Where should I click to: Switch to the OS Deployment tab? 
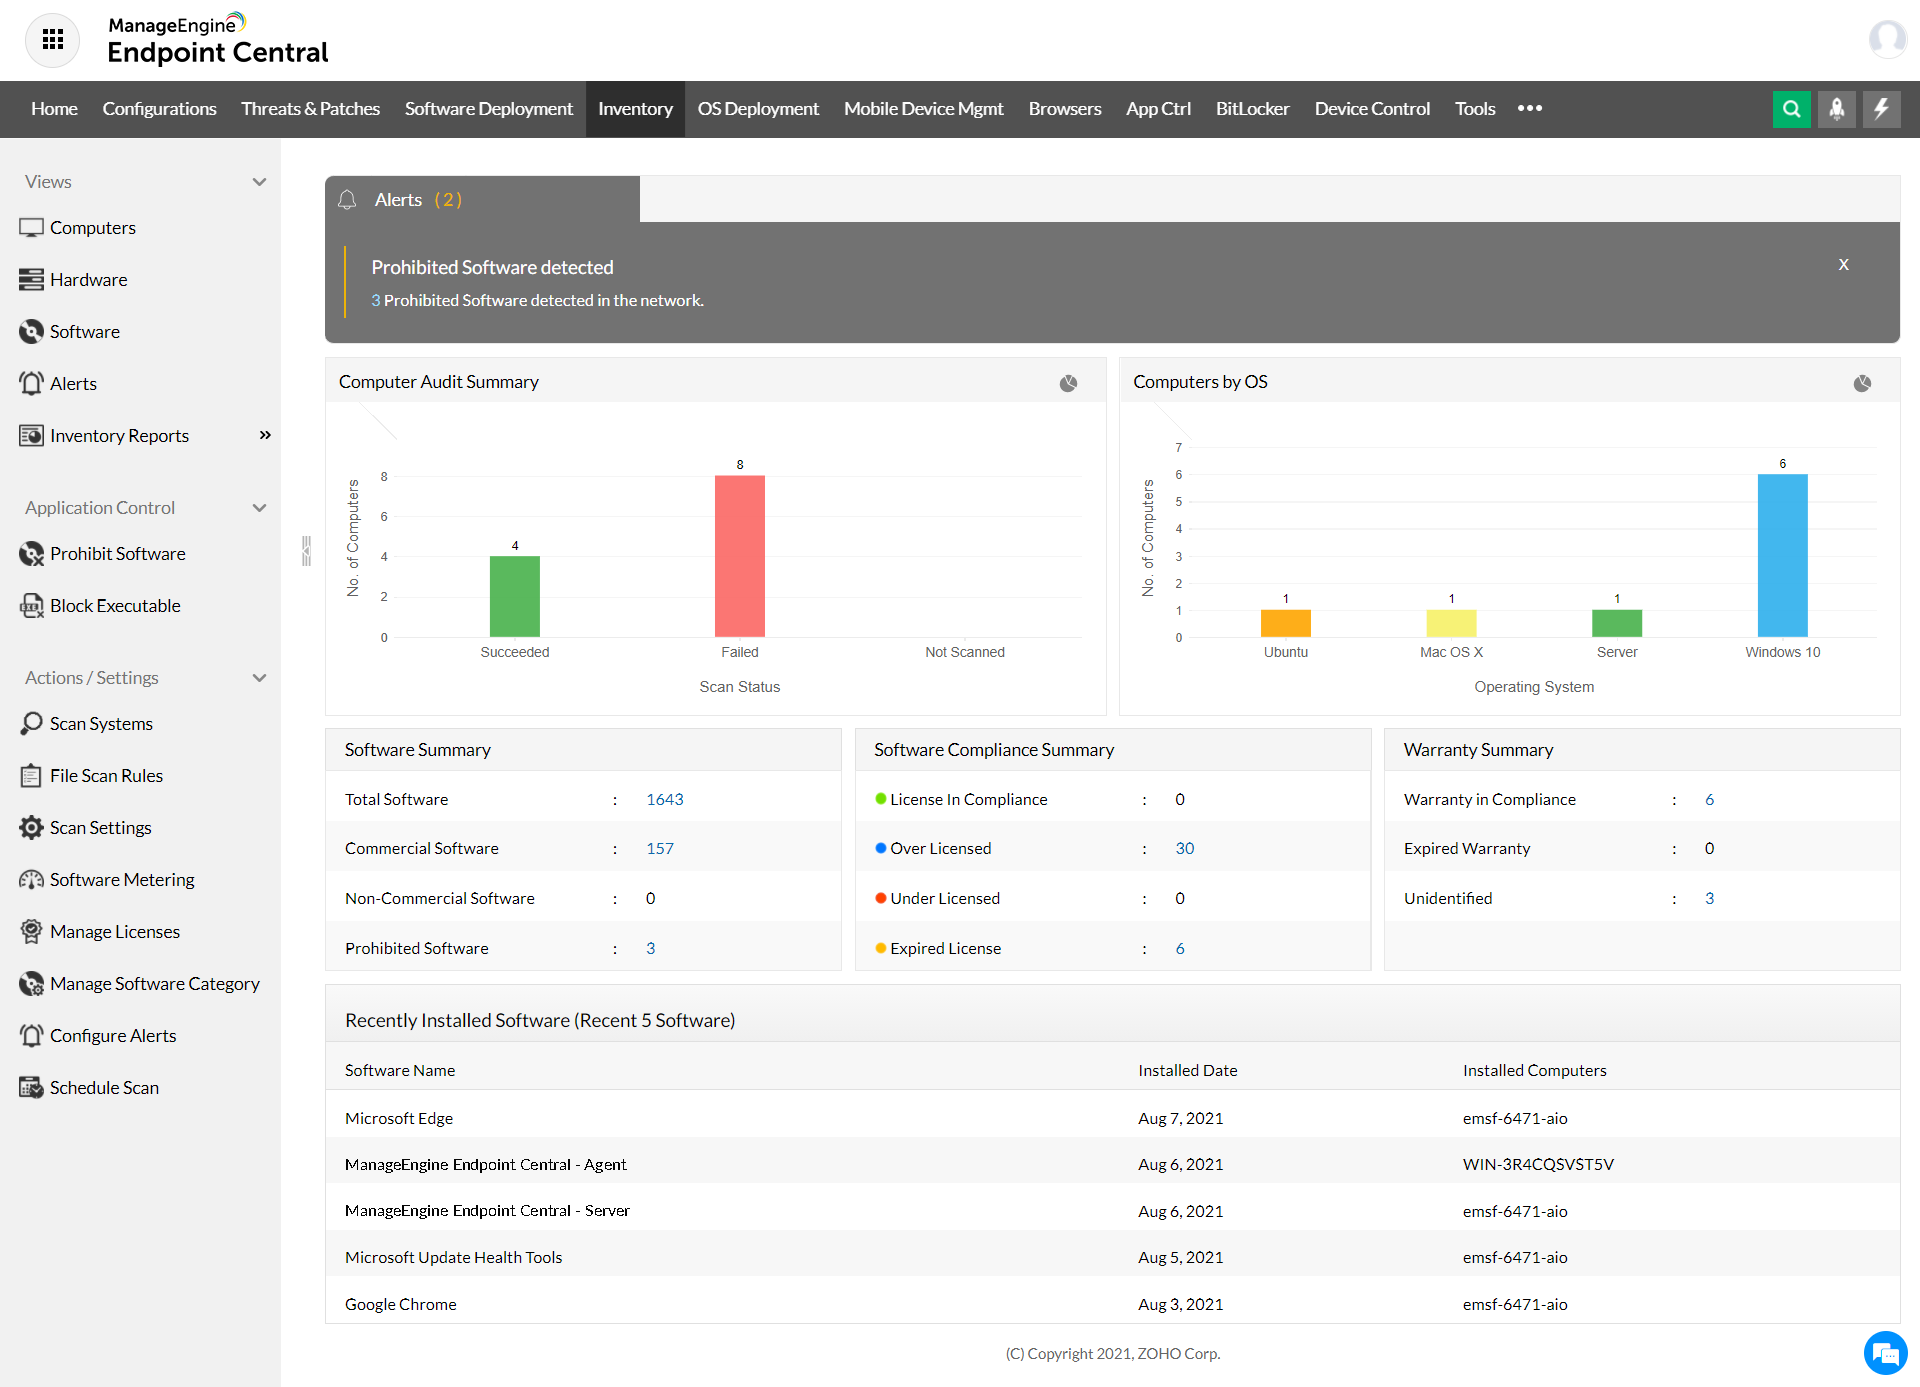pyautogui.click(x=758, y=109)
